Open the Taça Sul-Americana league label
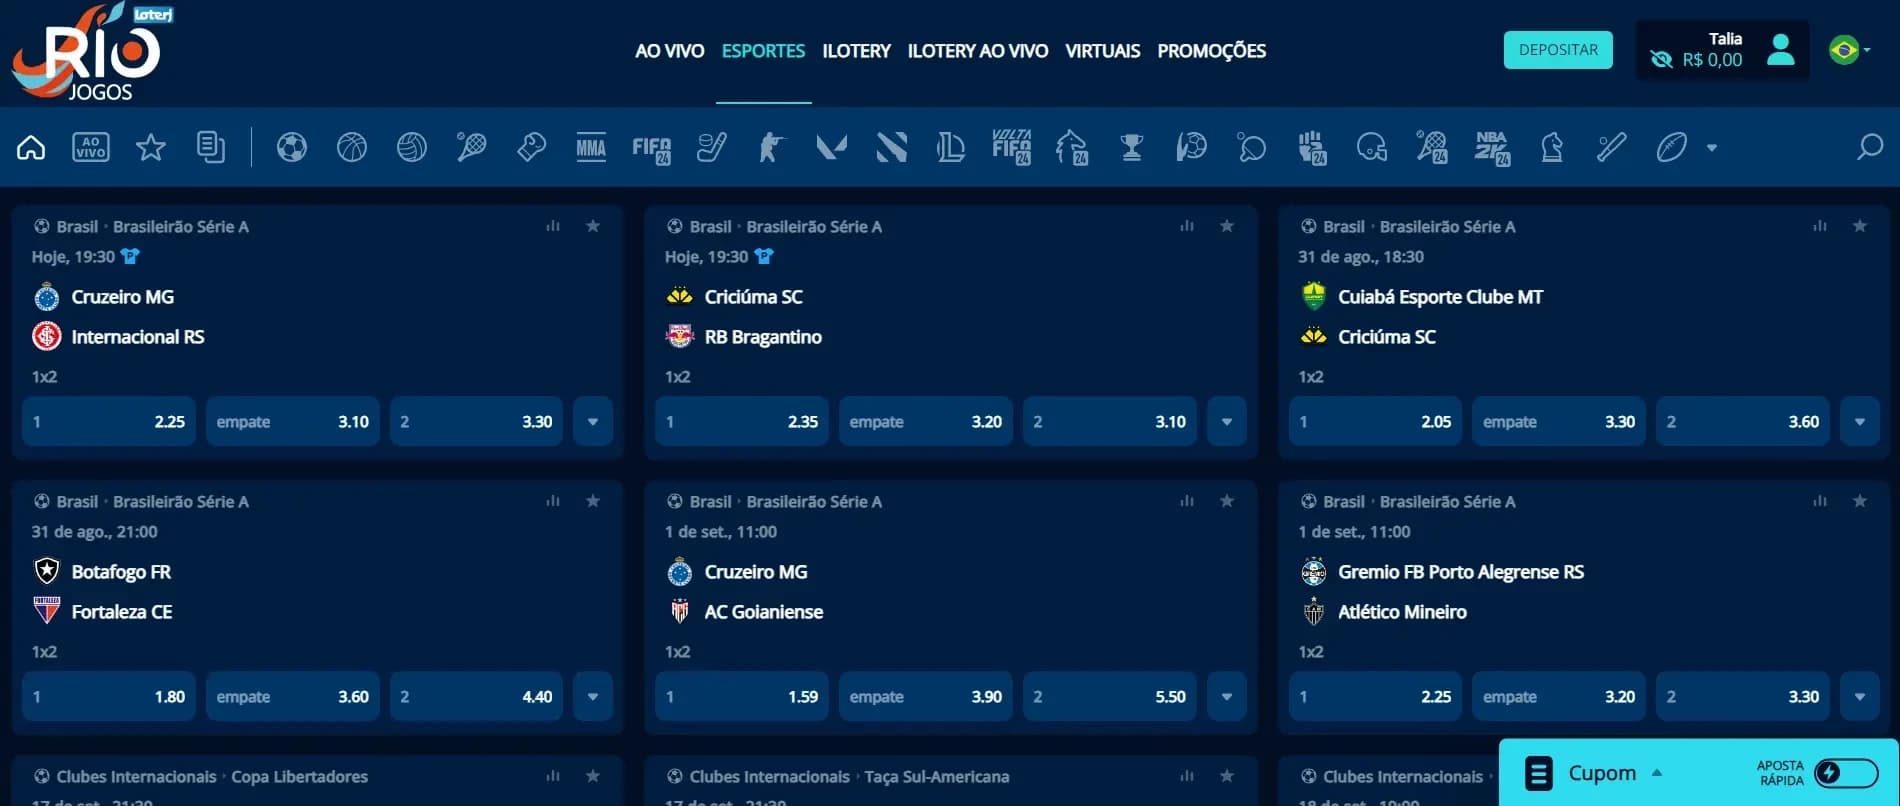Screen dimensions: 1900x806 (937, 777)
